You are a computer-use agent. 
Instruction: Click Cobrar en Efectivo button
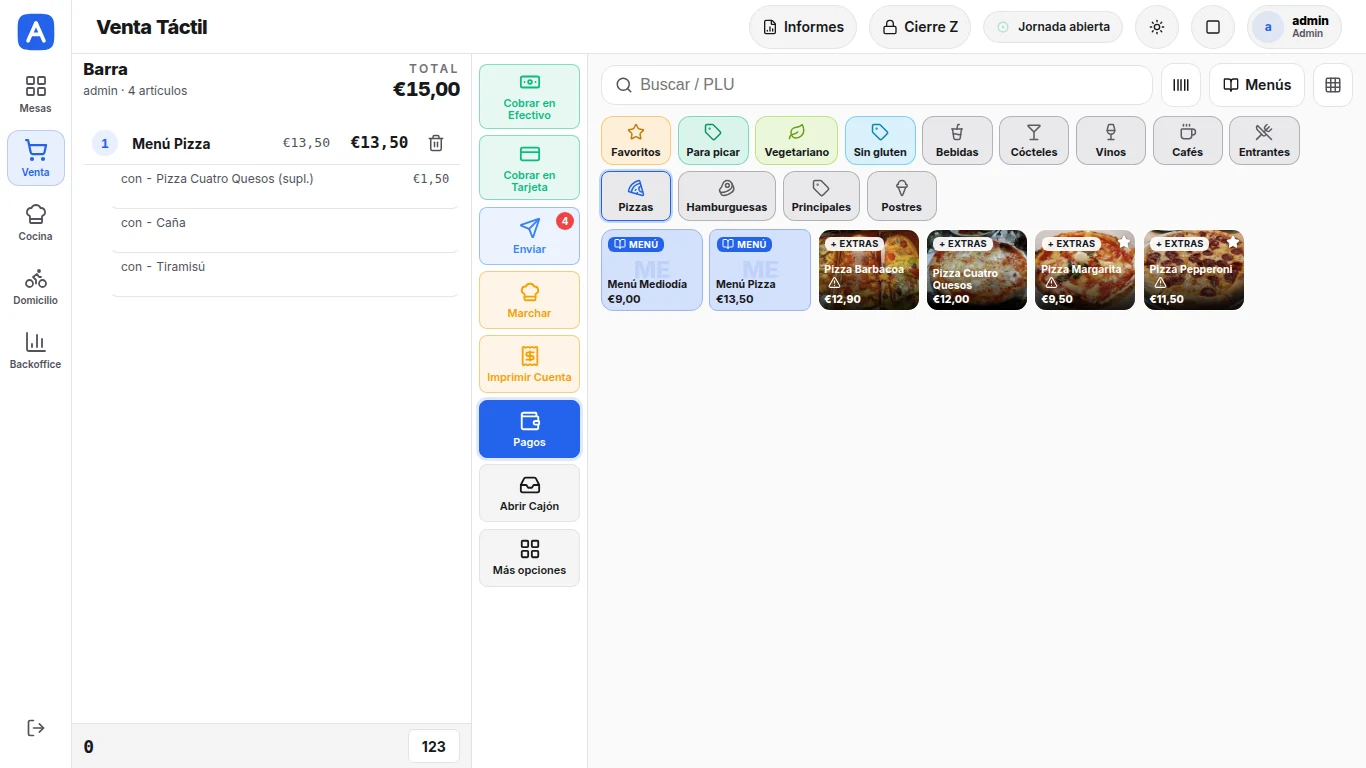(529, 96)
